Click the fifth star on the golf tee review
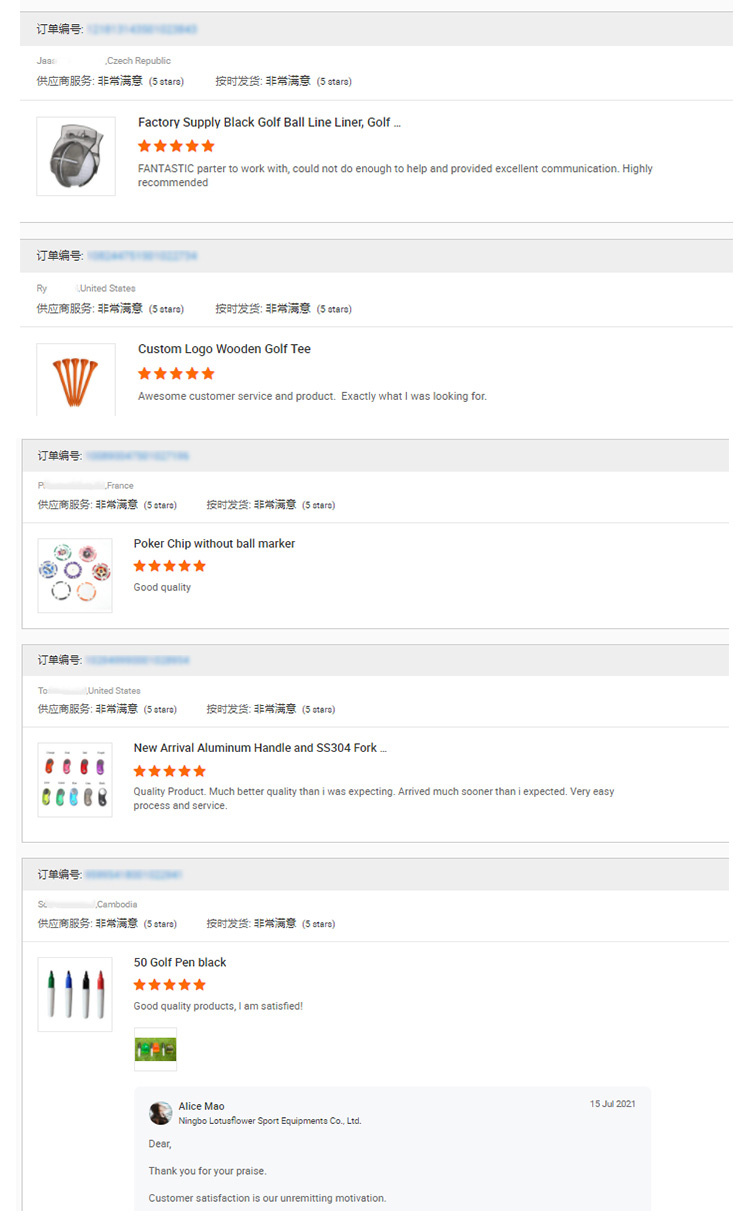750x1217 pixels. coord(208,373)
